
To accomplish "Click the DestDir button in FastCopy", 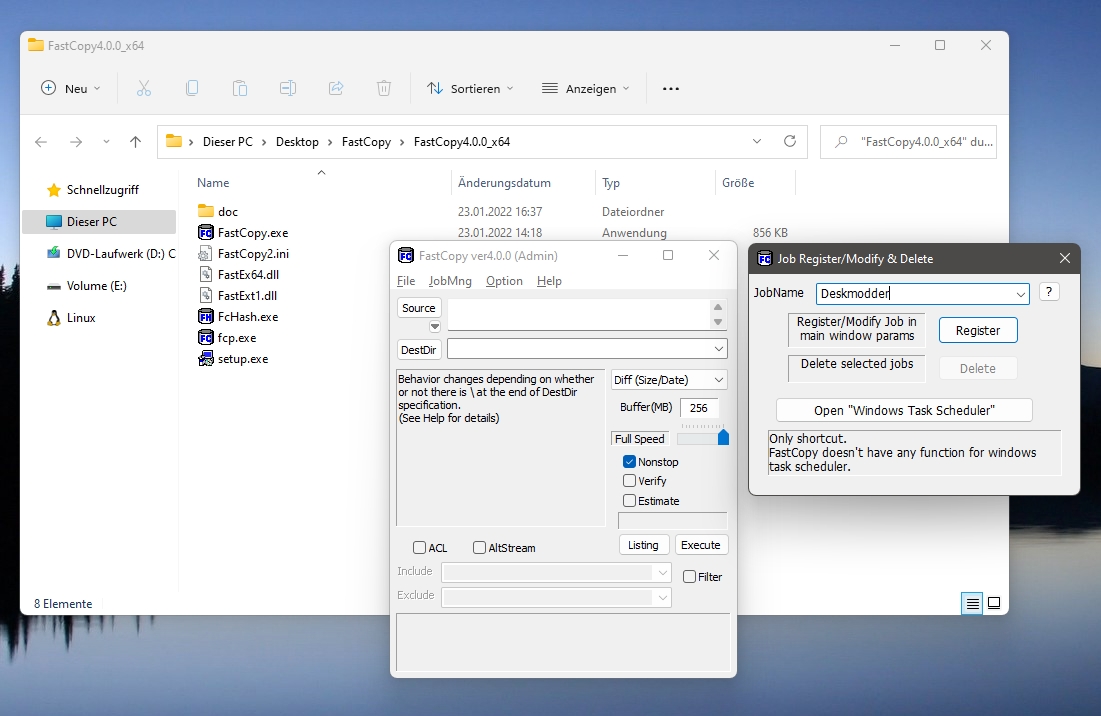I will pyautogui.click(x=418, y=350).
